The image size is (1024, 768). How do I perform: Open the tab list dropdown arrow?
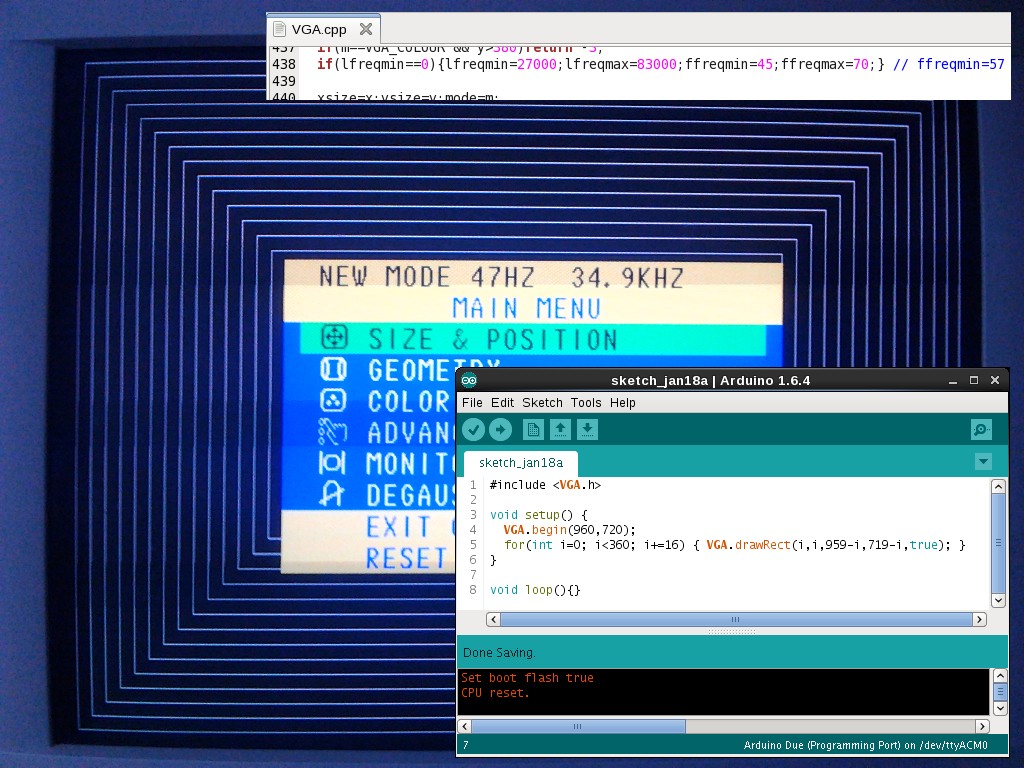[982, 461]
